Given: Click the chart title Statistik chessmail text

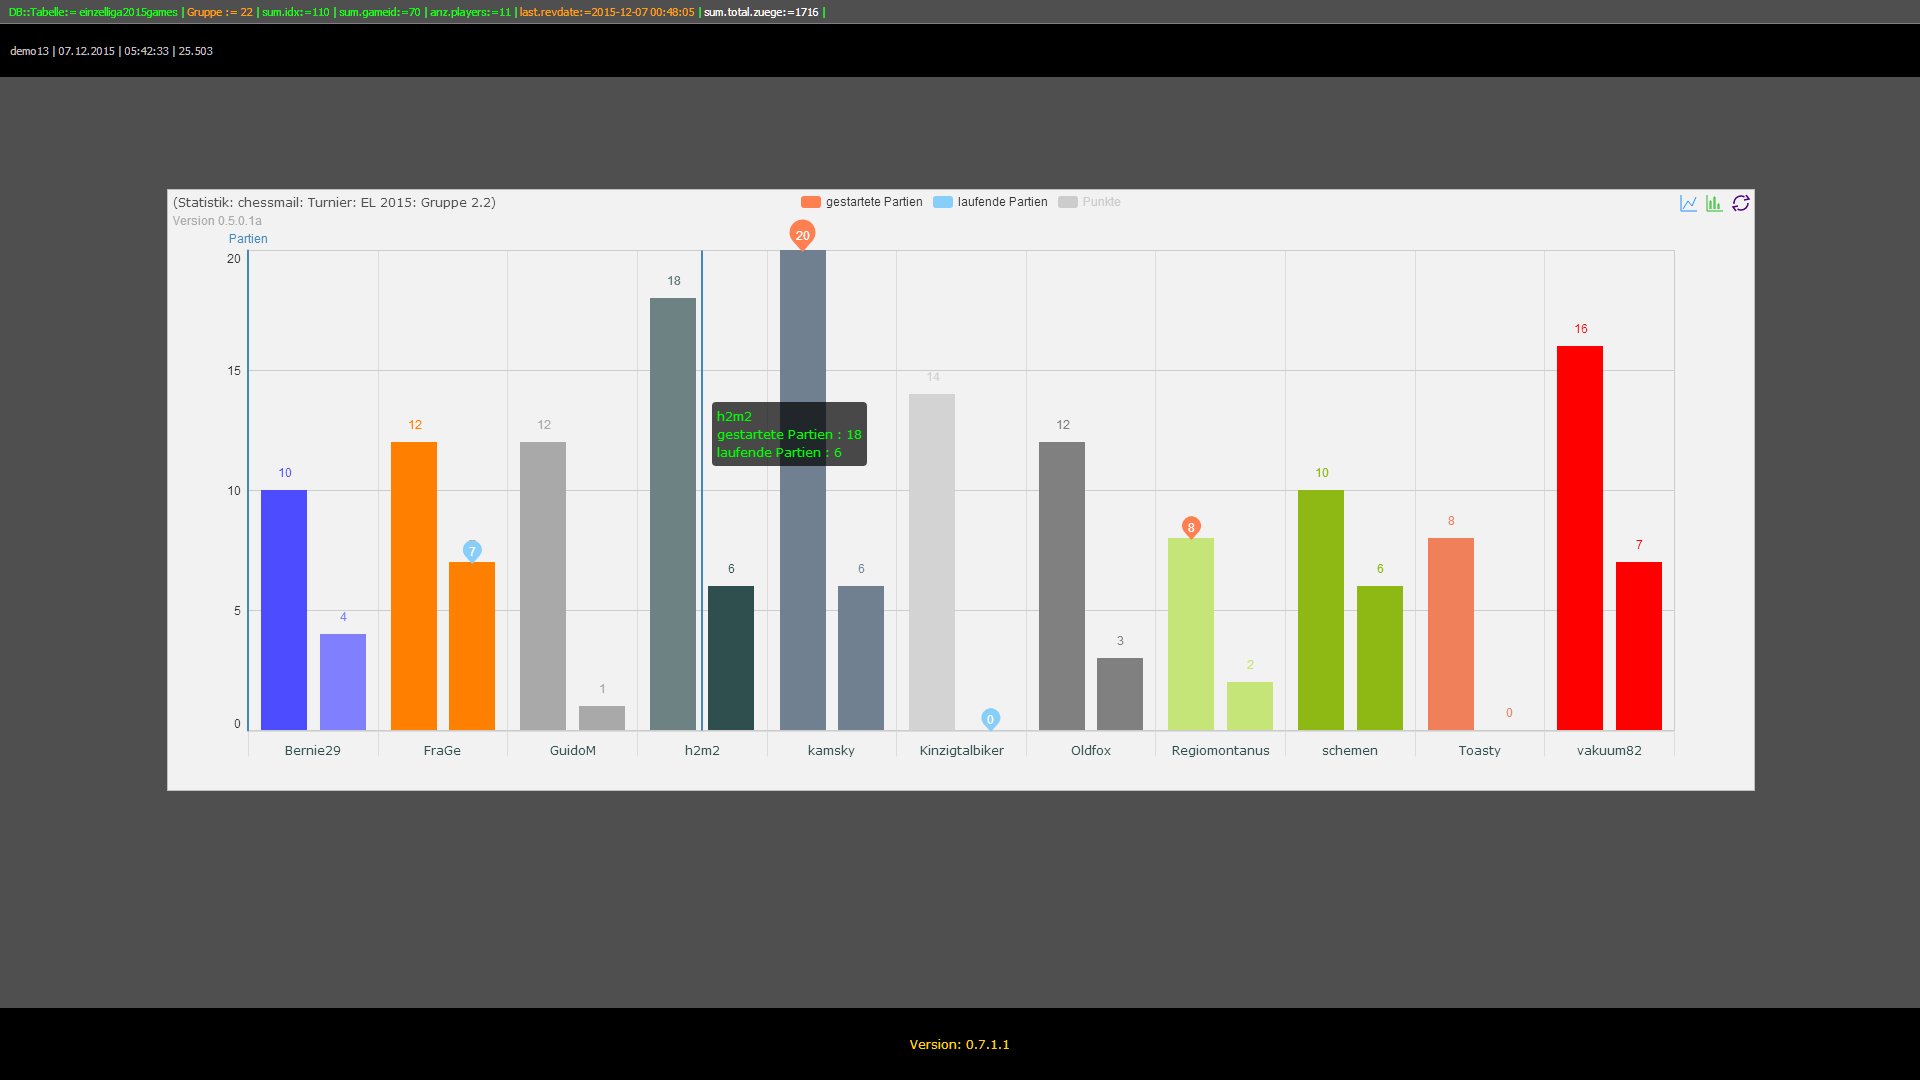Looking at the screenshot, I should [334, 202].
